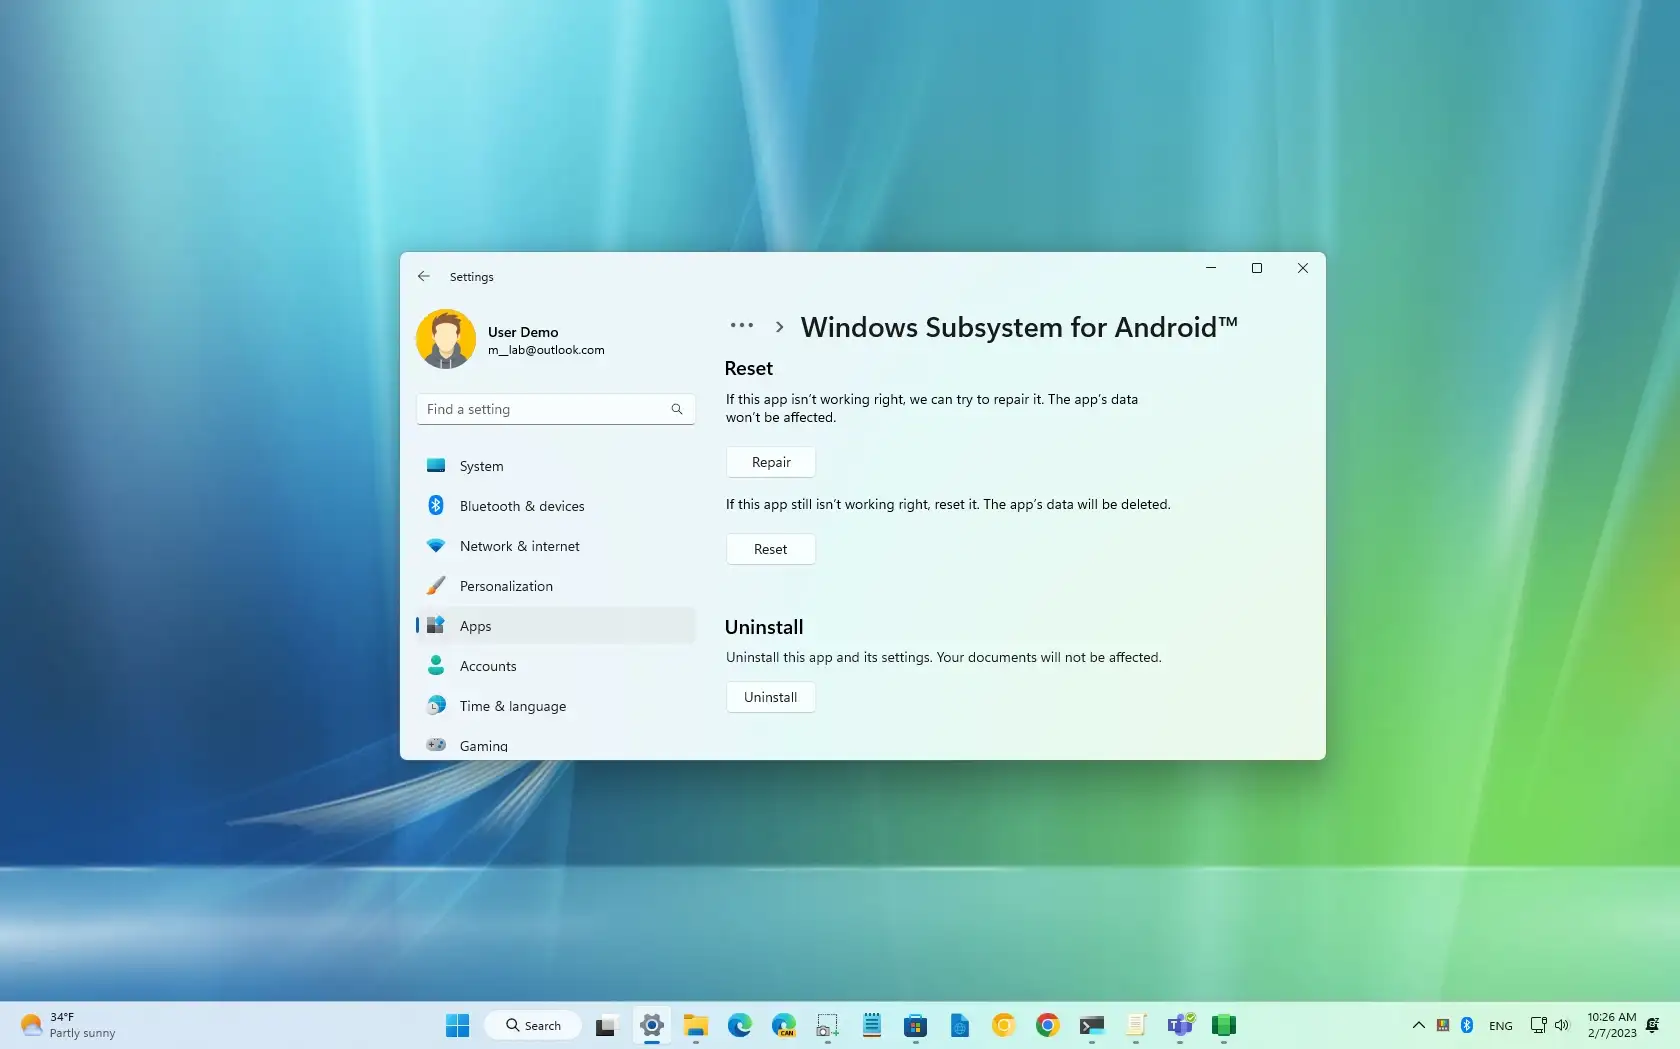Click the Repair button
The width and height of the screenshot is (1680, 1049).
click(x=769, y=461)
